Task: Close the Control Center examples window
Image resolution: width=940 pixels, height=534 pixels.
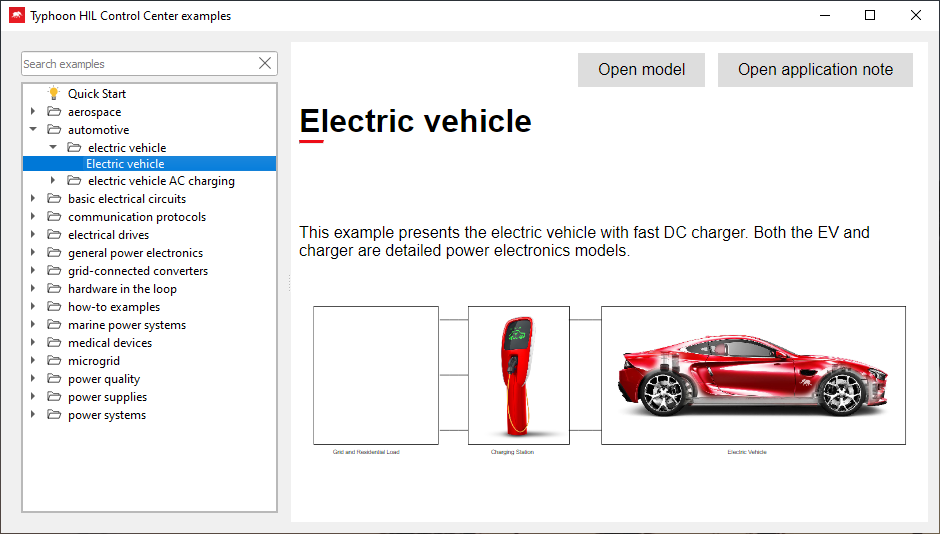Action: click(x=916, y=16)
